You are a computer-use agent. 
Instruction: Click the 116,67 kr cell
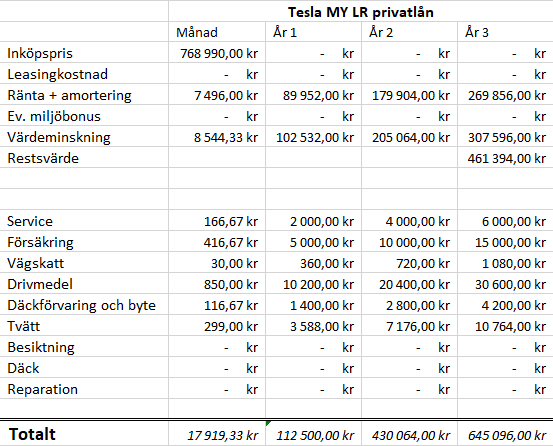click(x=217, y=305)
